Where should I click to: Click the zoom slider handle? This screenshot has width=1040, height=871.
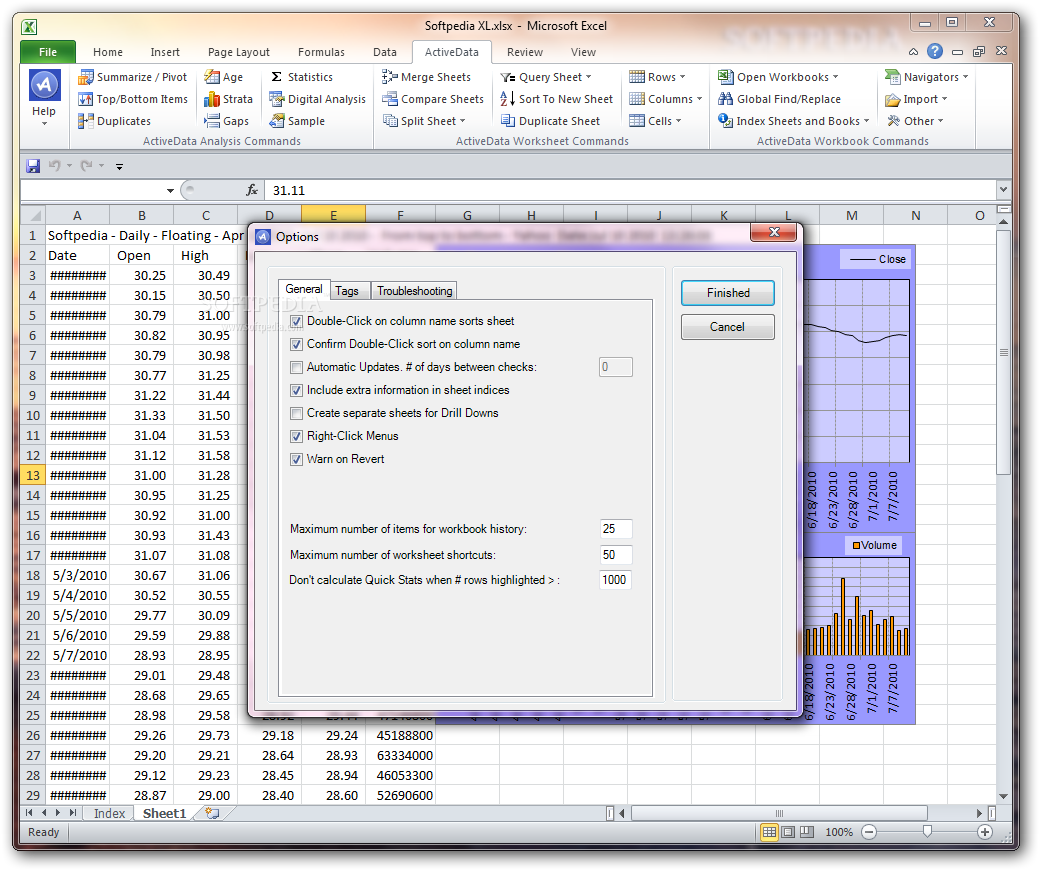tap(927, 832)
